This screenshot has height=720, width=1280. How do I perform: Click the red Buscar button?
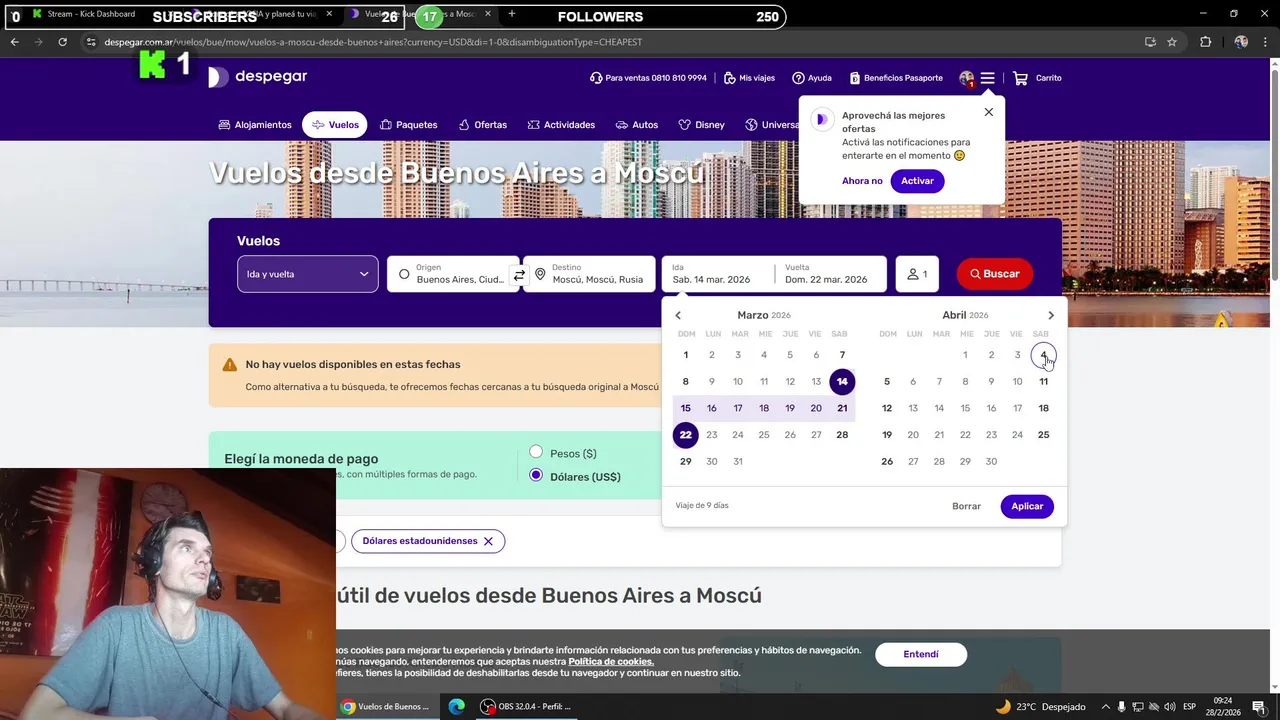tap(995, 274)
